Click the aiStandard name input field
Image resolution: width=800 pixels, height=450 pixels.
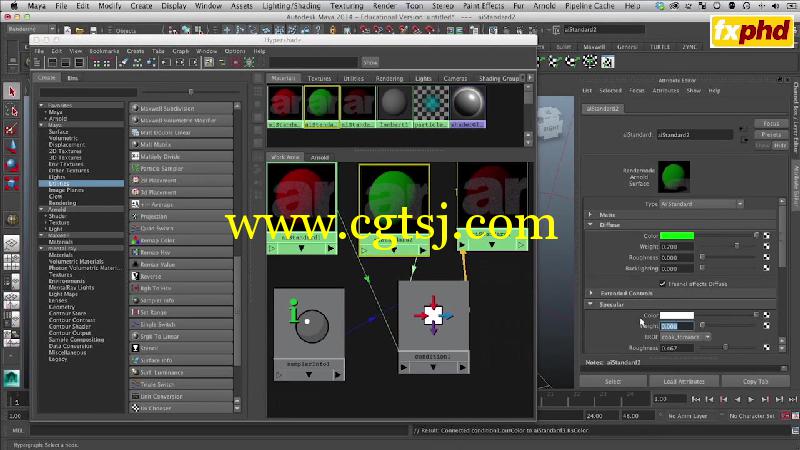(694, 135)
